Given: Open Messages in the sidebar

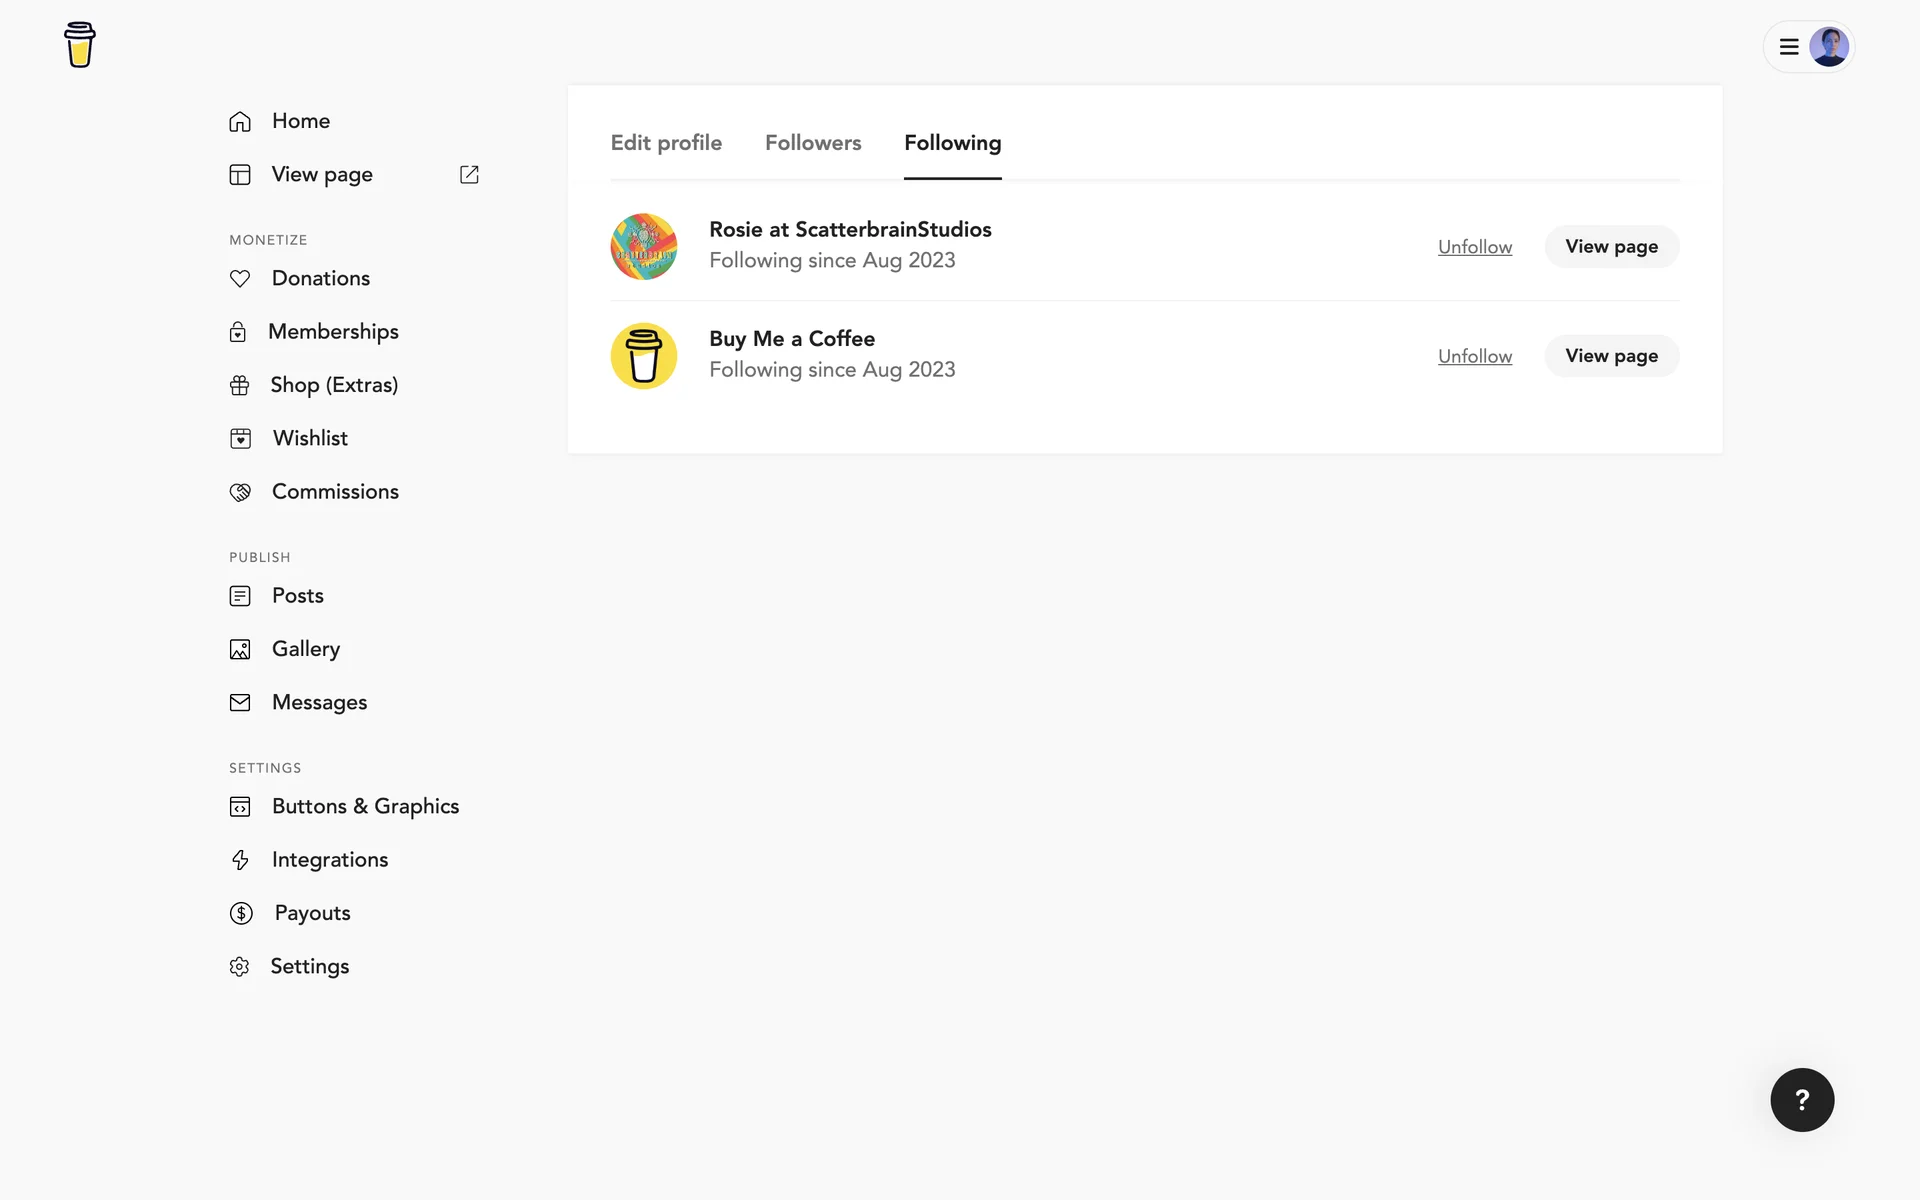Looking at the screenshot, I should click(x=319, y=702).
